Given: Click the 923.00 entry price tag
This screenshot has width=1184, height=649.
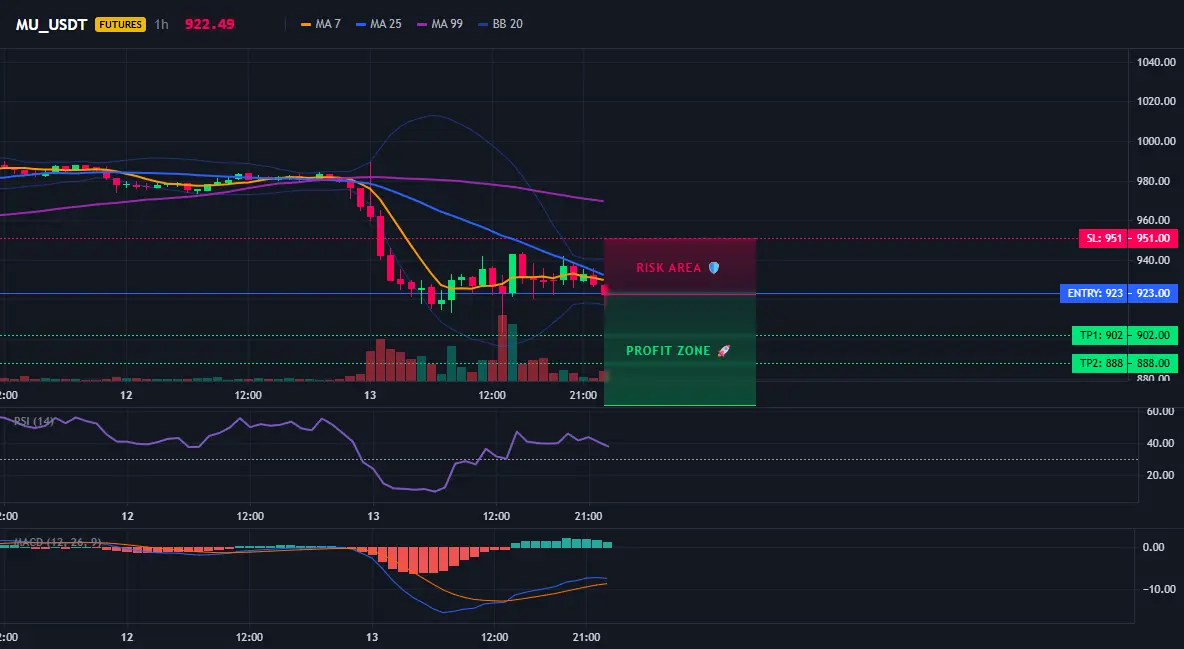Looking at the screenshot, I should coord(1153,293).
